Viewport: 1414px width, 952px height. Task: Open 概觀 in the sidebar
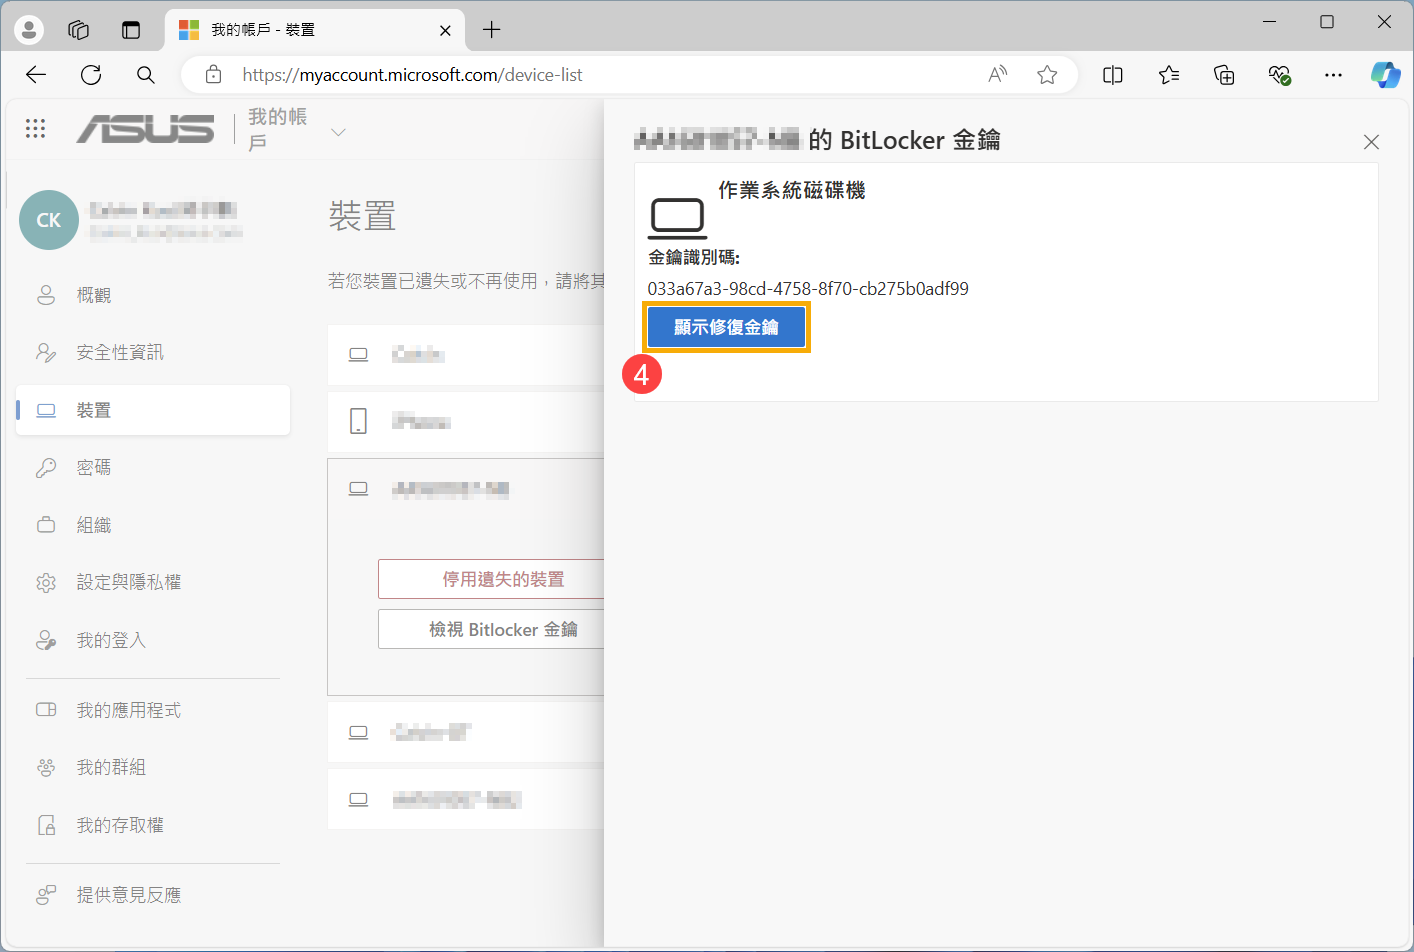[153, 295]
